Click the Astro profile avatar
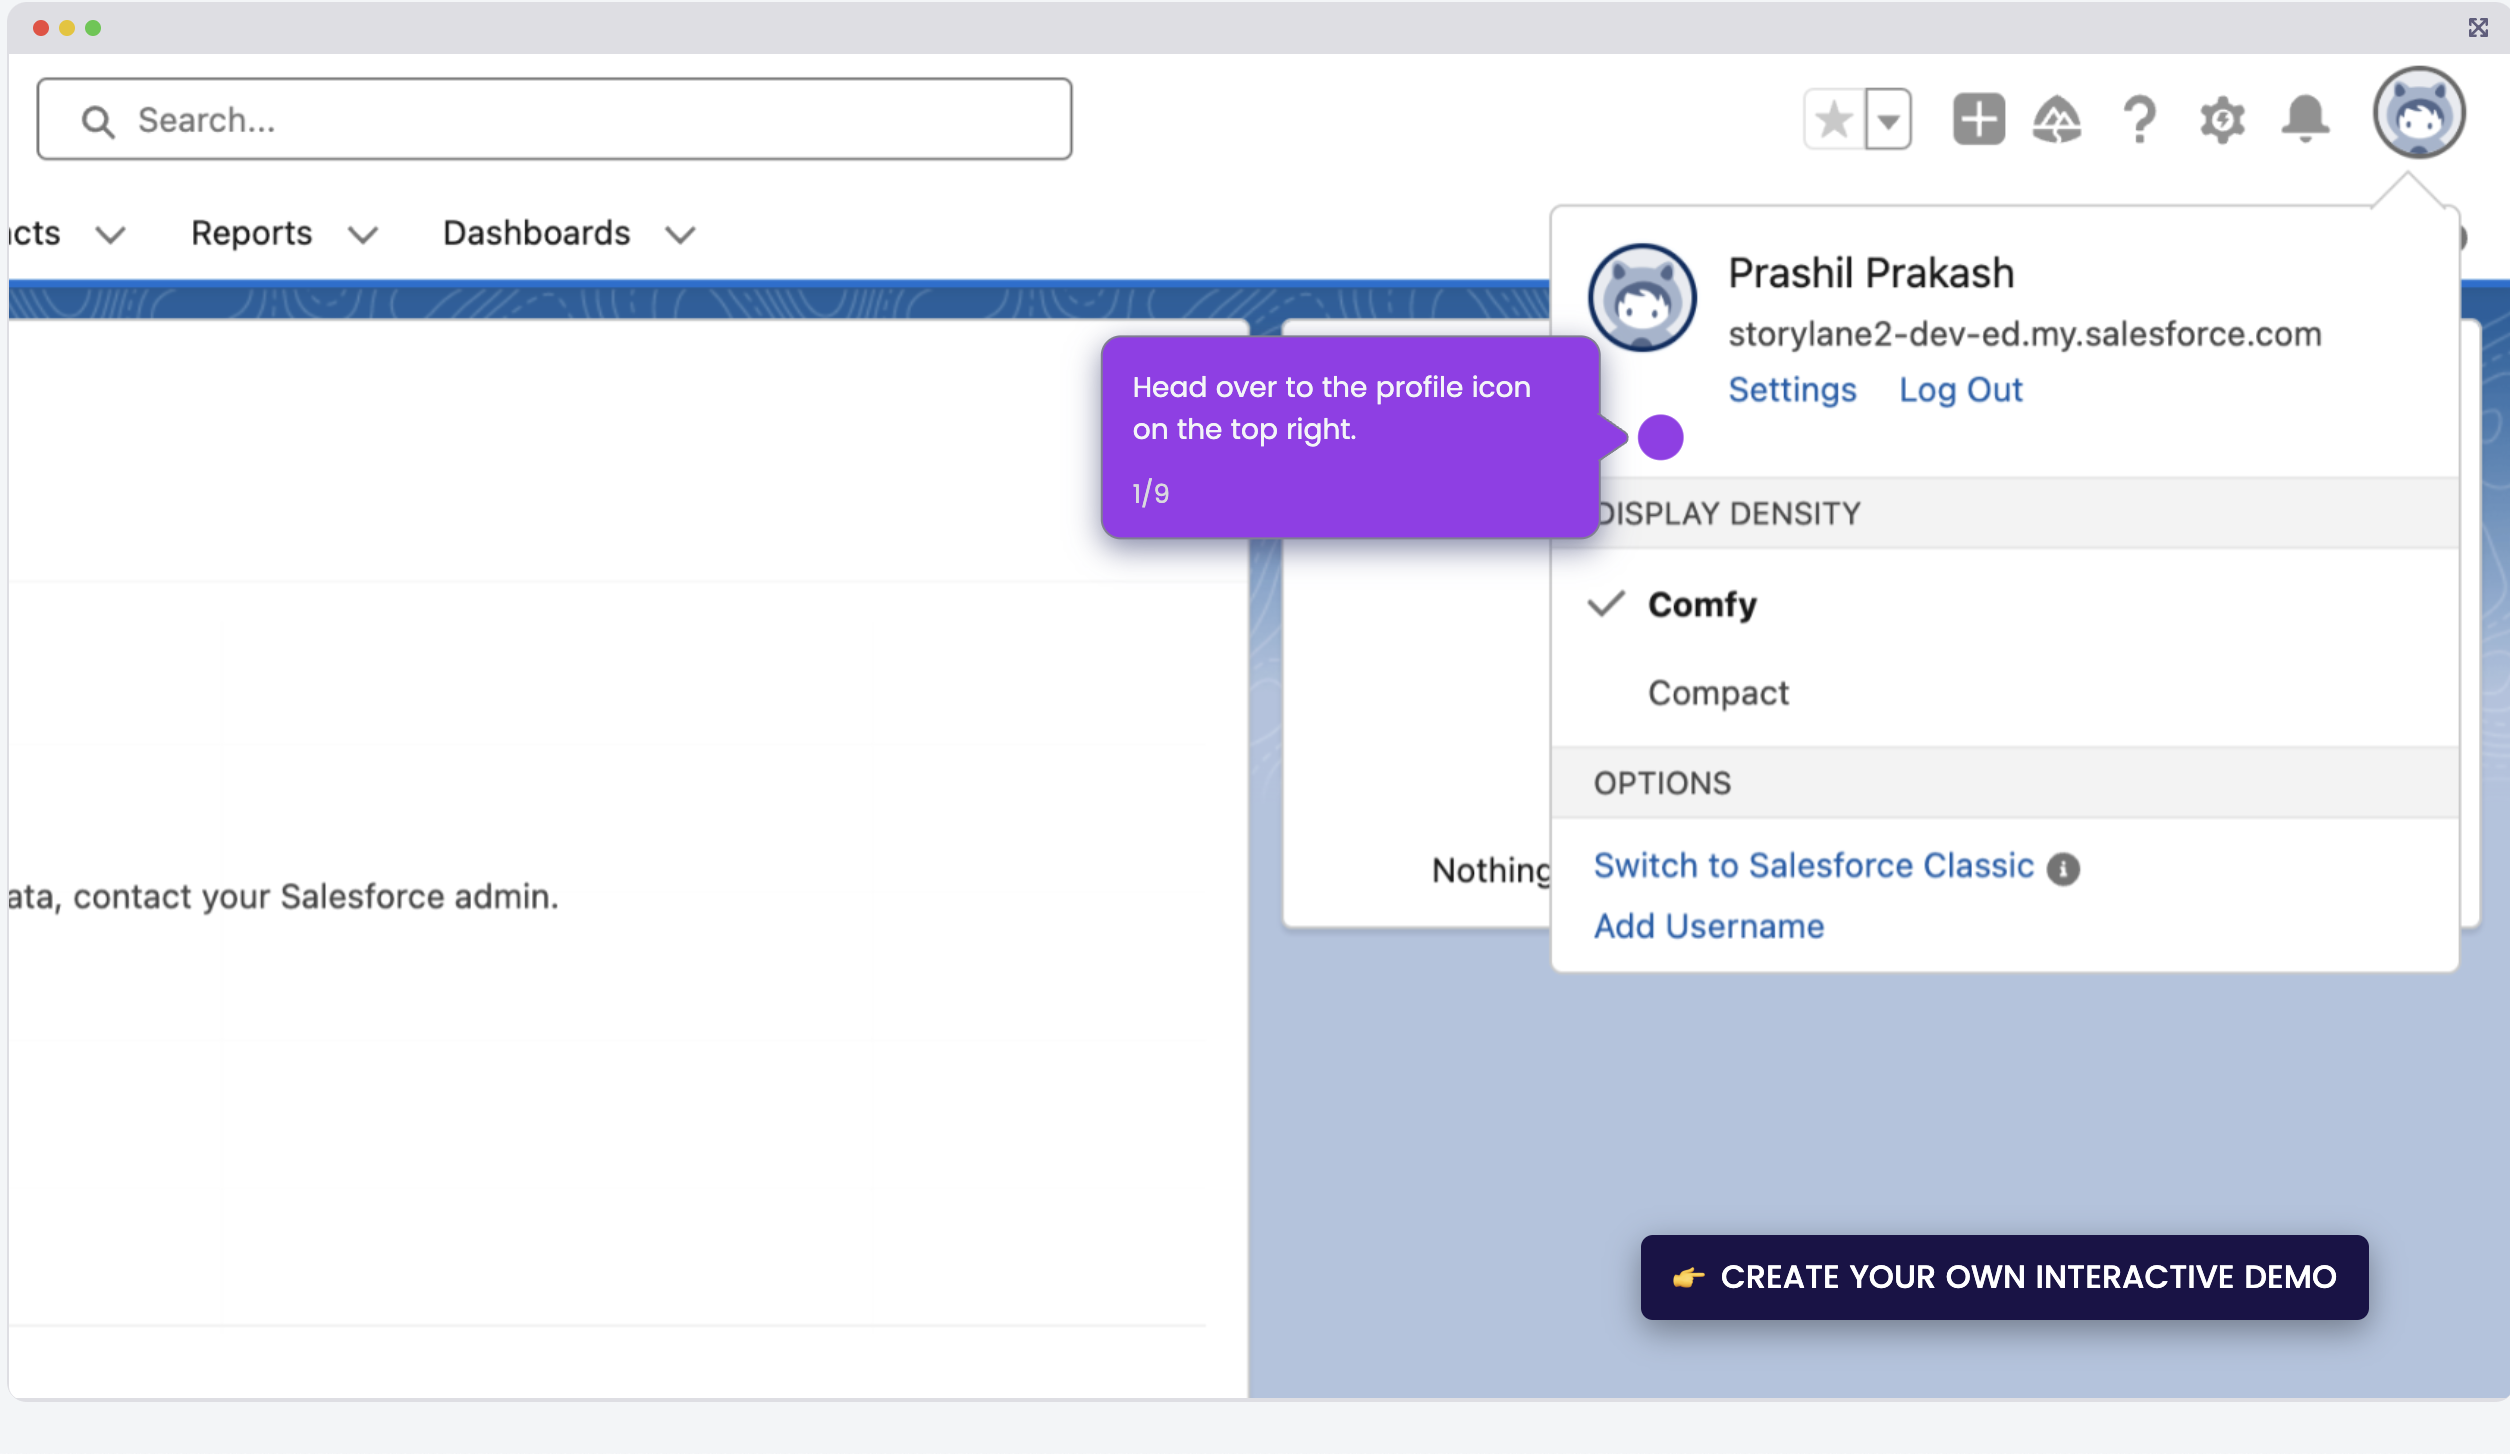This screenshot has width=2510, height=1454. (x=2420, y=113)
